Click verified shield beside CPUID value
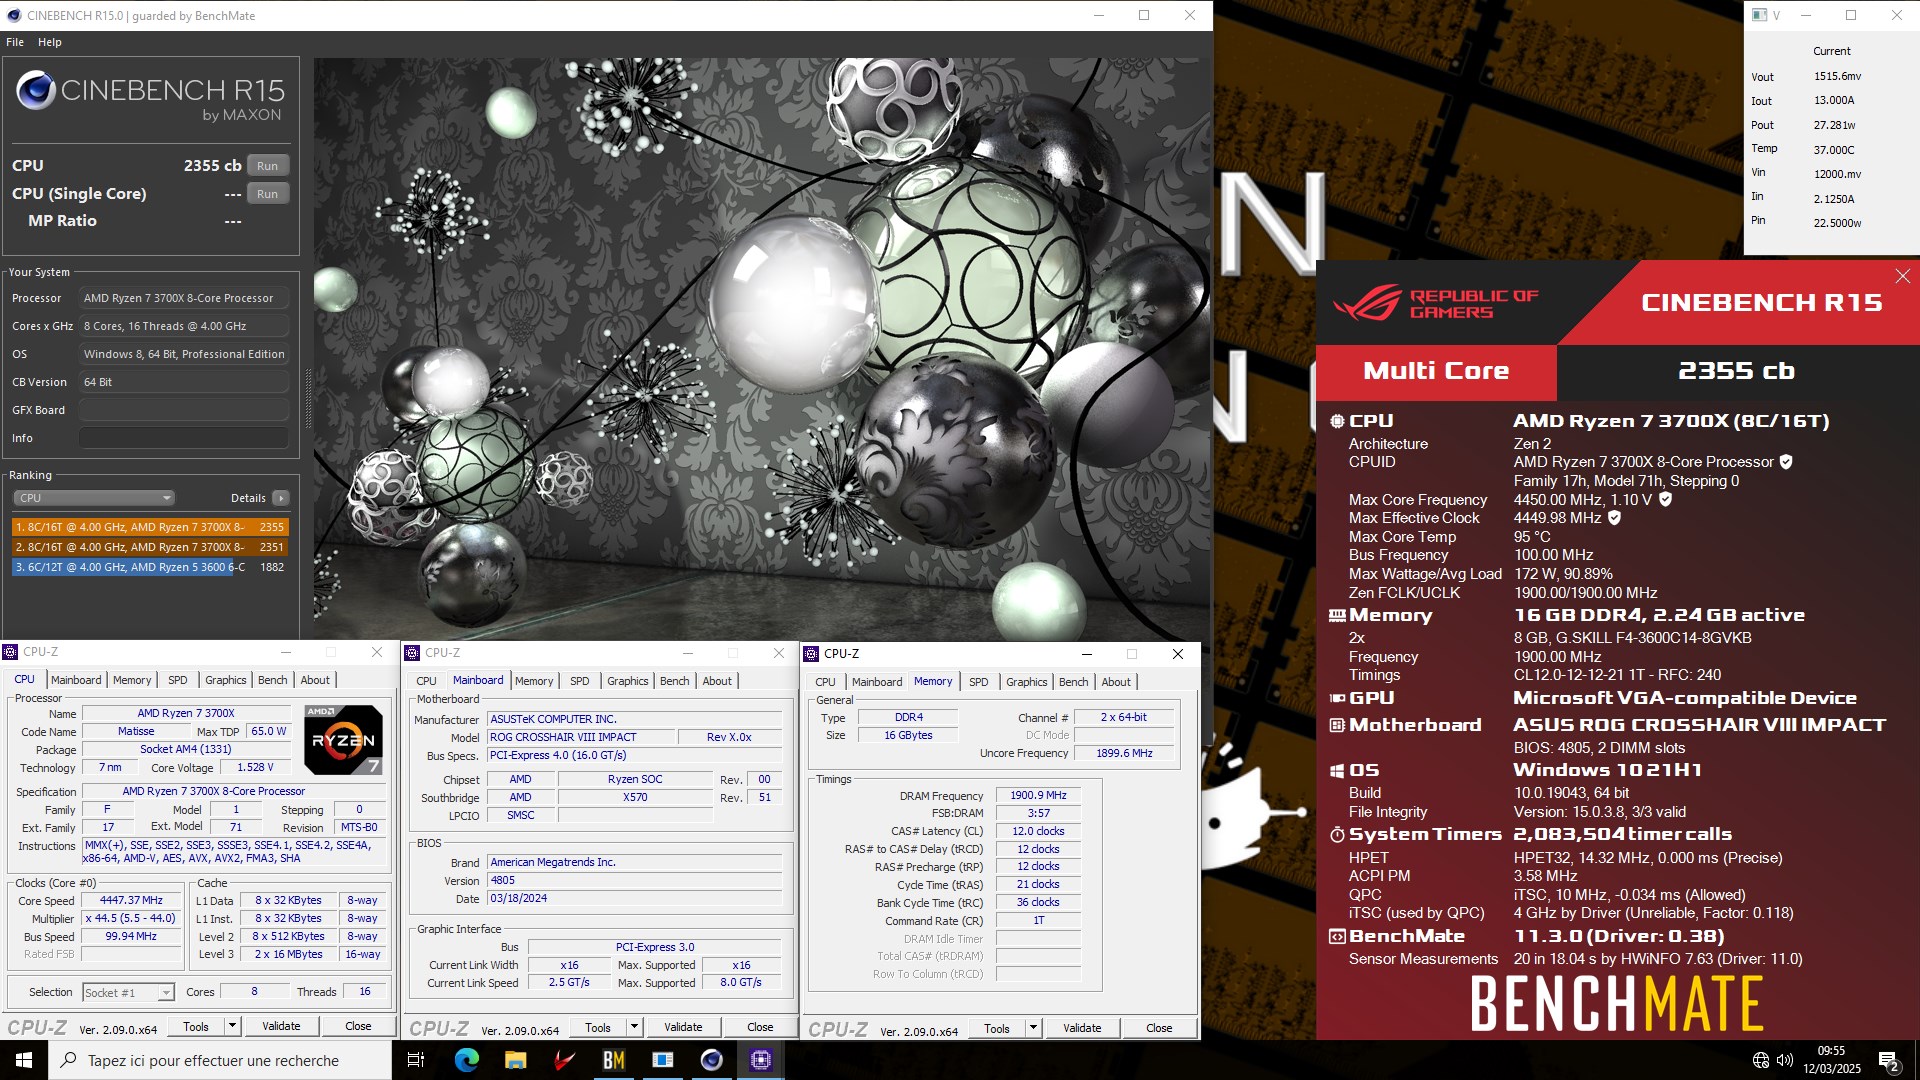The image size is (1920, 1080). 1786,462
